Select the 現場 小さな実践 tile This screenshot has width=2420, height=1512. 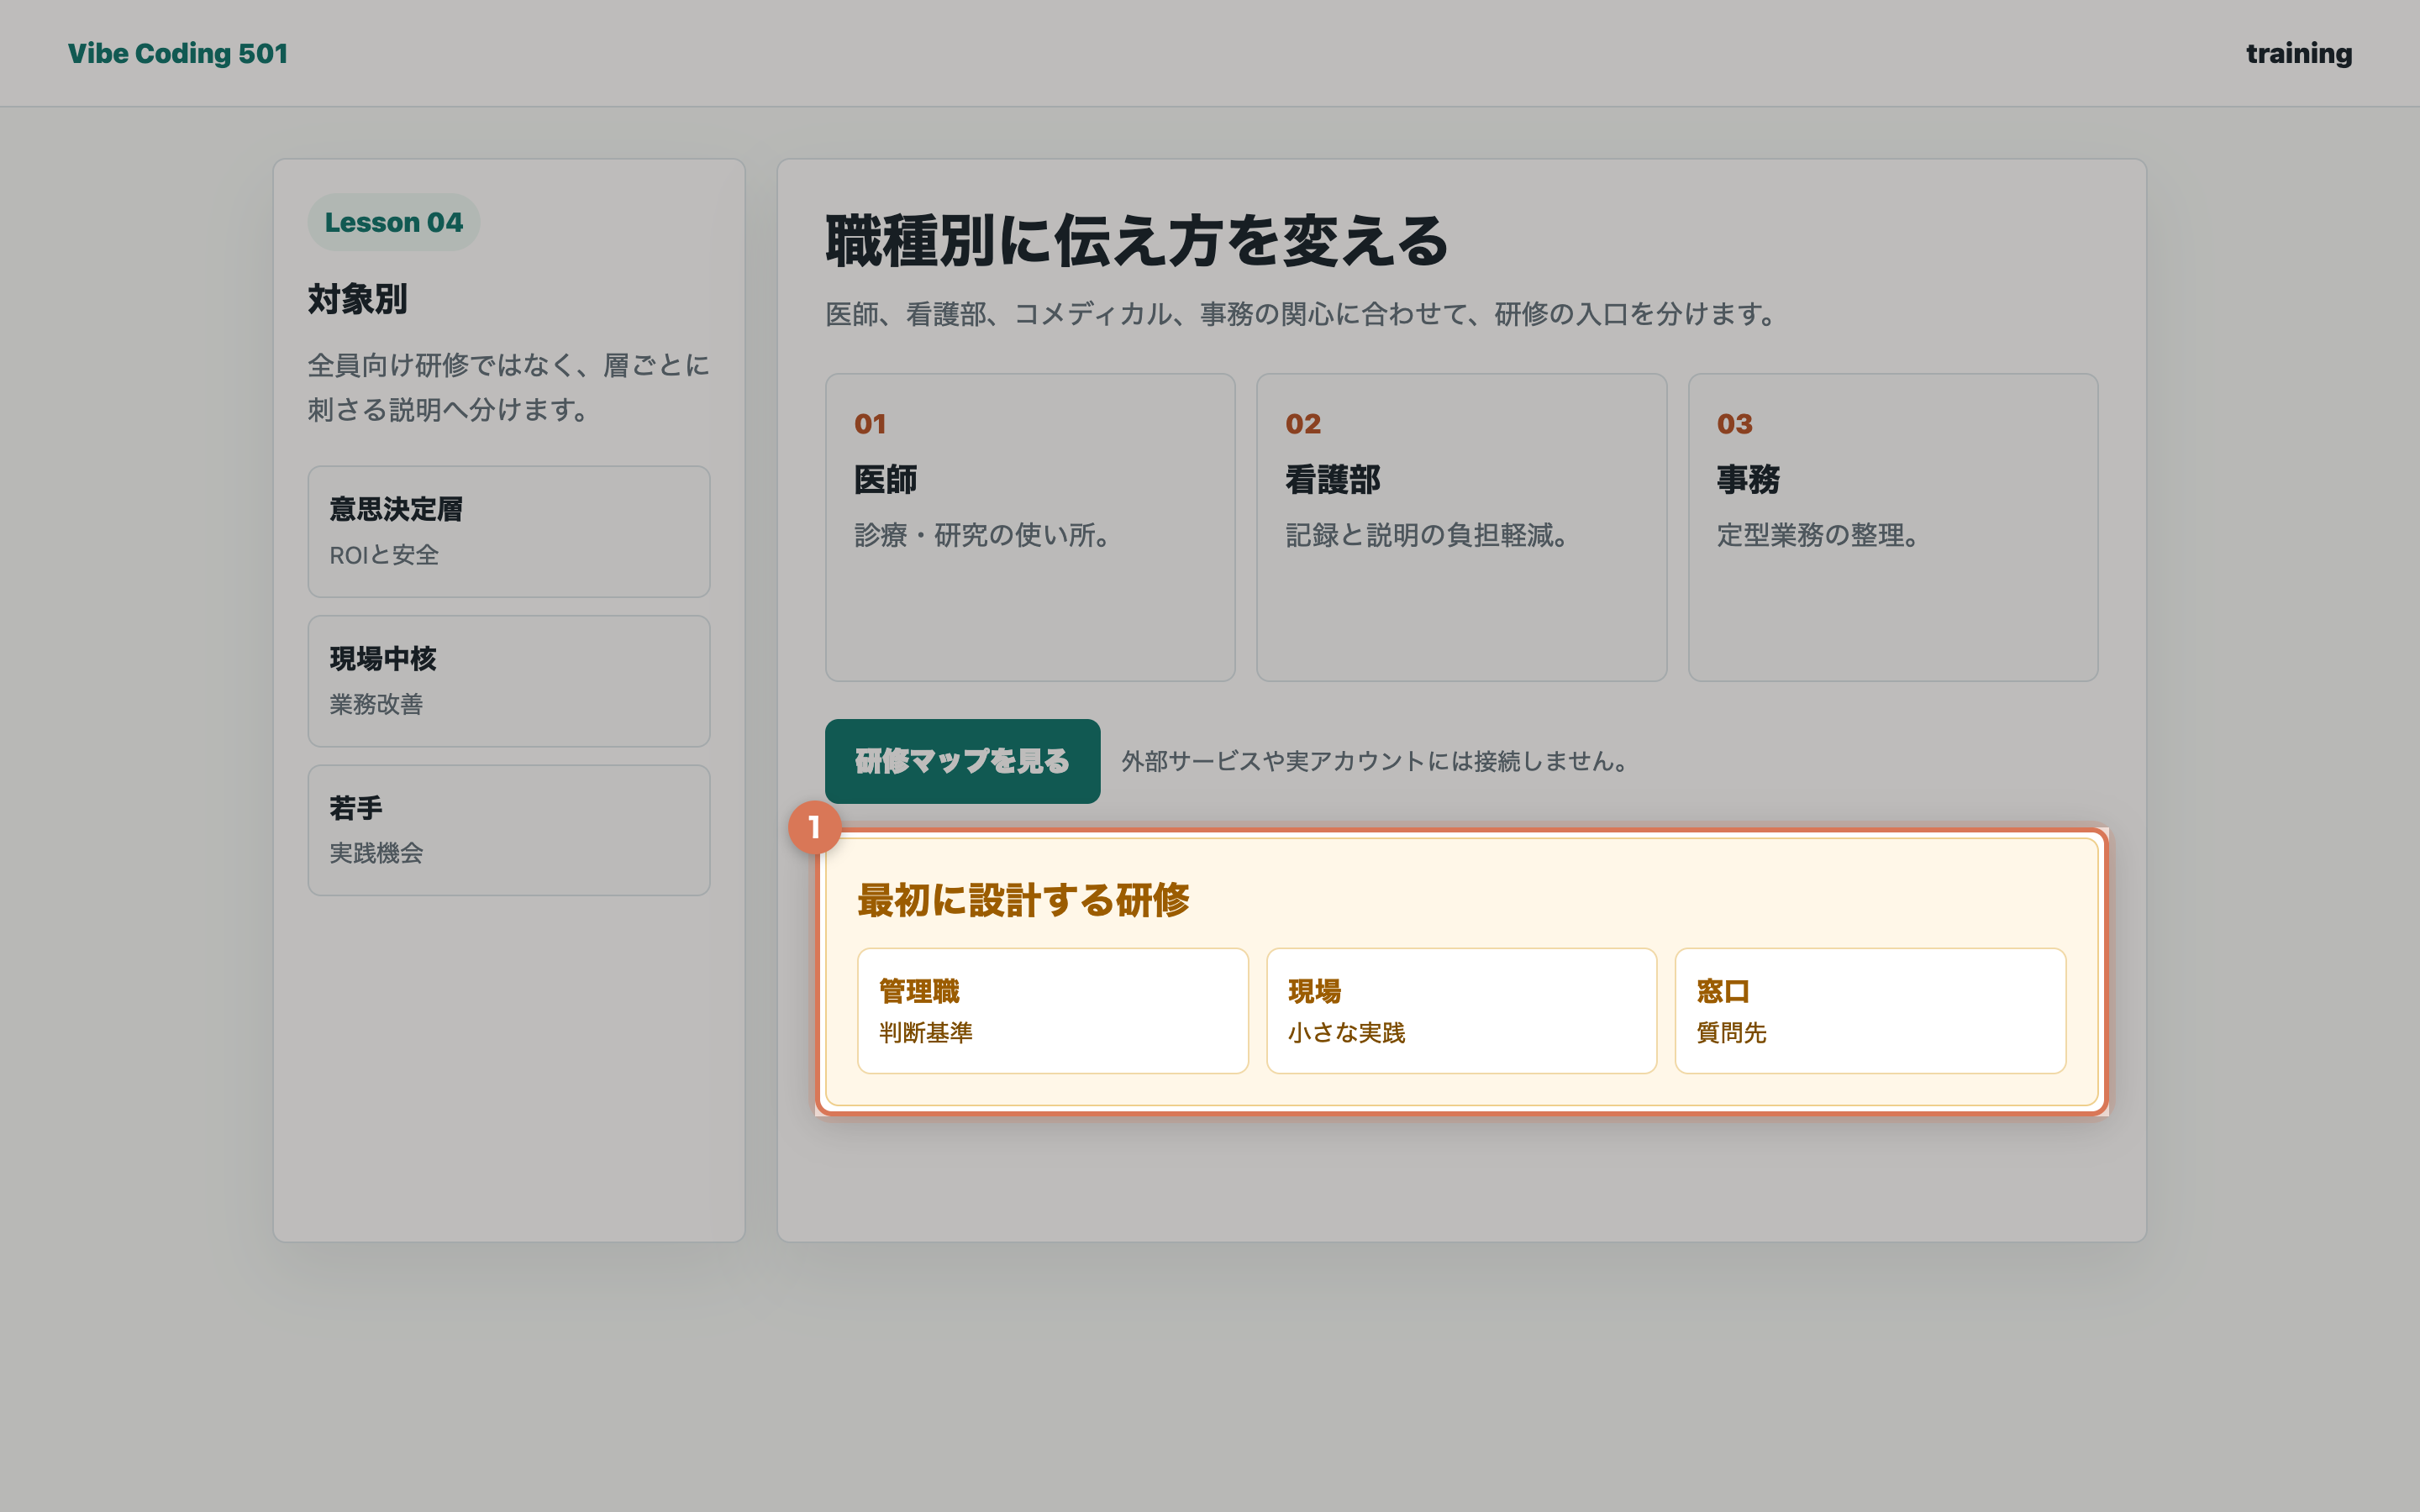pyautogui.click(x=1461, y=1011)
